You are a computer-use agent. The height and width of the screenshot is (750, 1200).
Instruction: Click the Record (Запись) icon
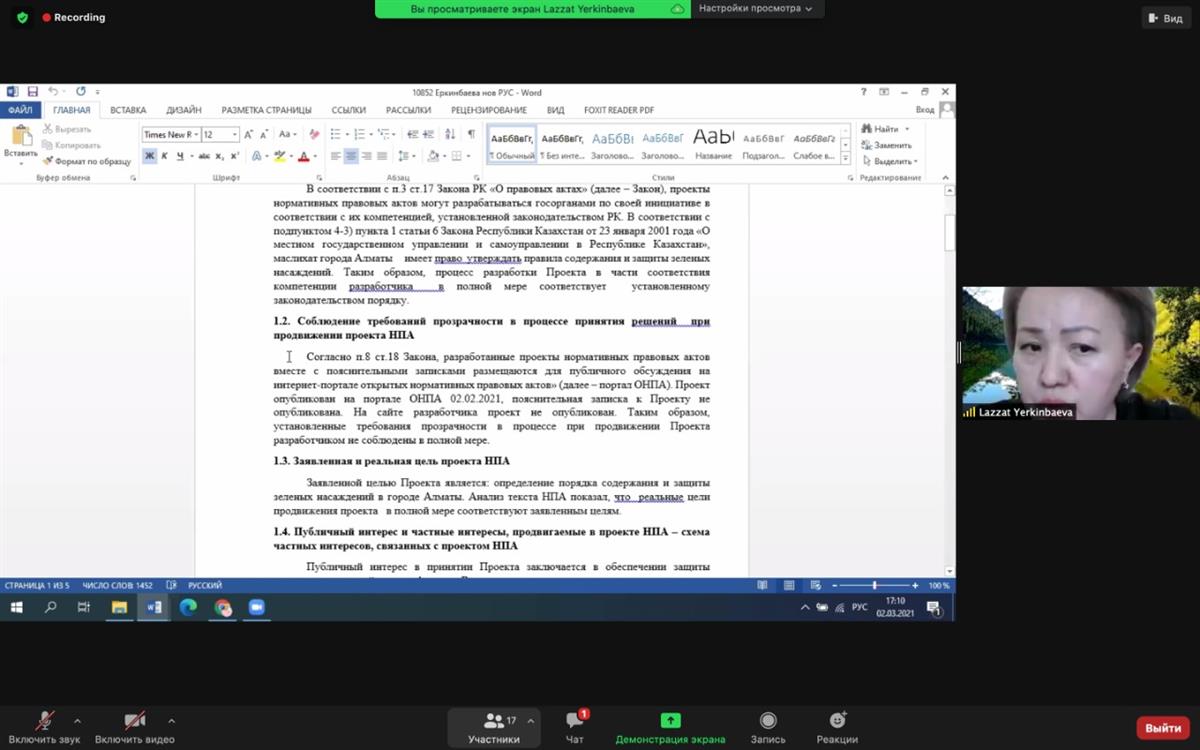[767, 721]
